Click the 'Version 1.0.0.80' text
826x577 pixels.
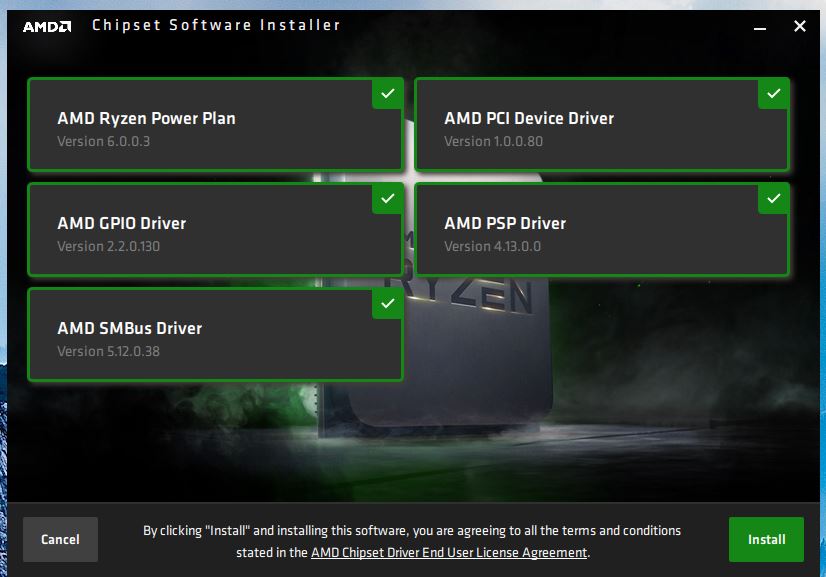point(494,141)
